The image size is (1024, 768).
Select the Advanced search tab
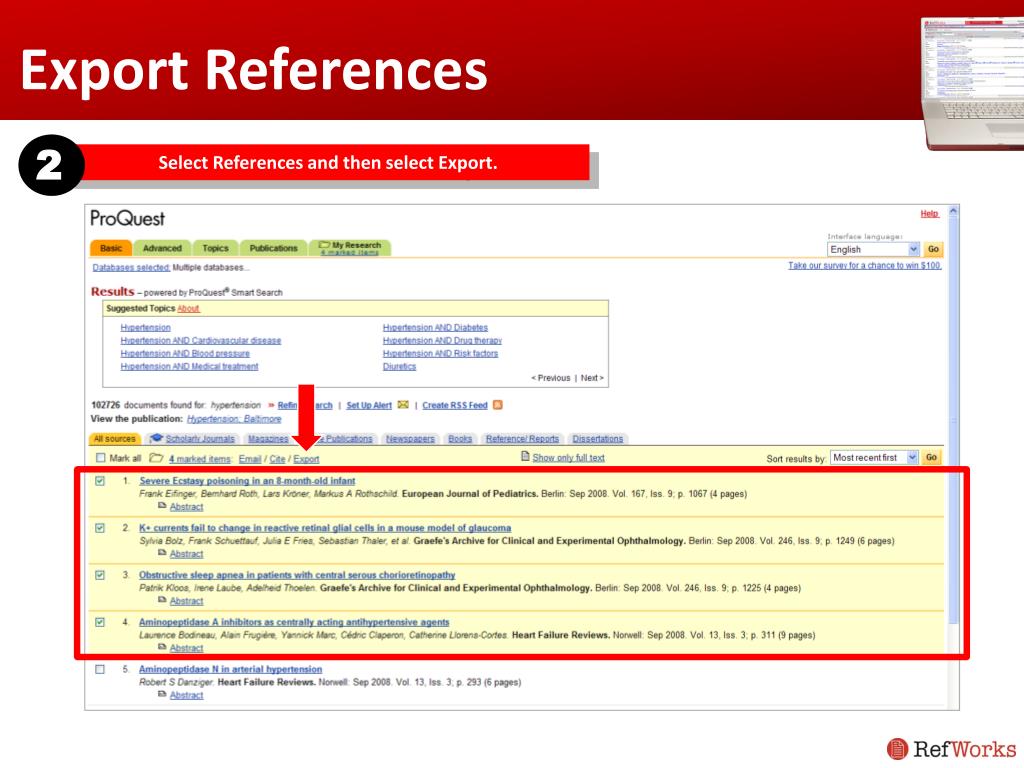point(162,248)
